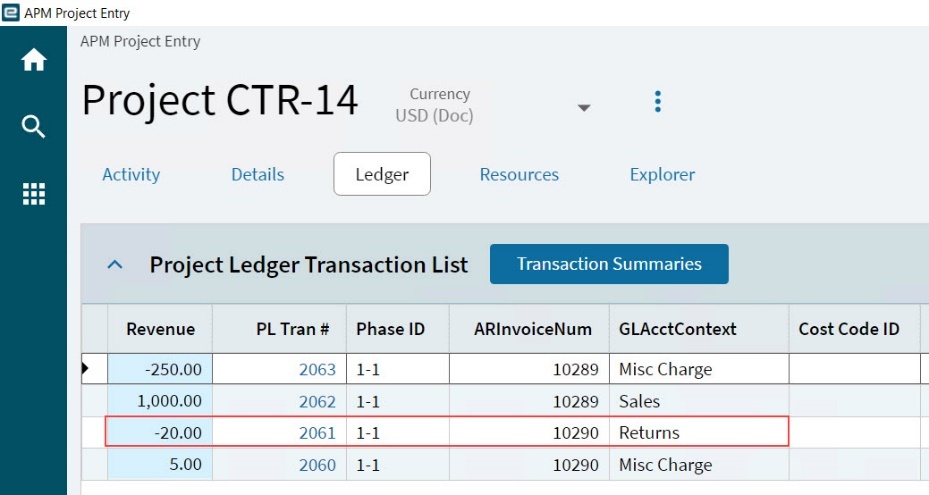Open the apps grid menu icon
This screenshot has width=929, height=495.
34,194
